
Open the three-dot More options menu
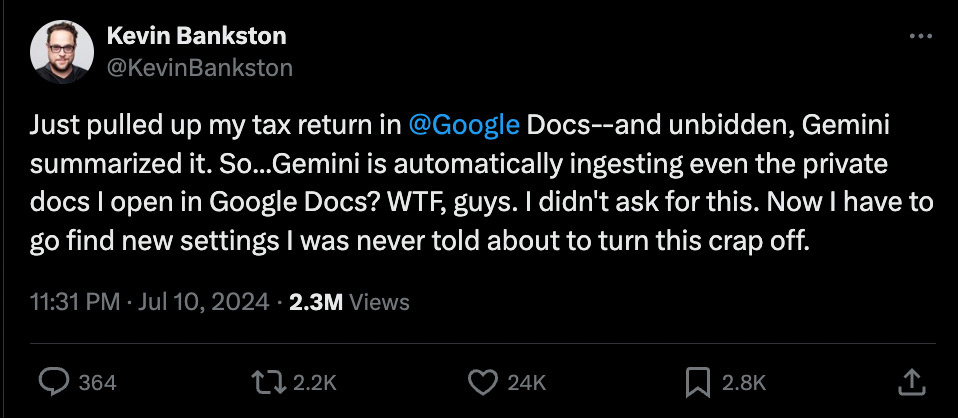(x=919, y=37)
